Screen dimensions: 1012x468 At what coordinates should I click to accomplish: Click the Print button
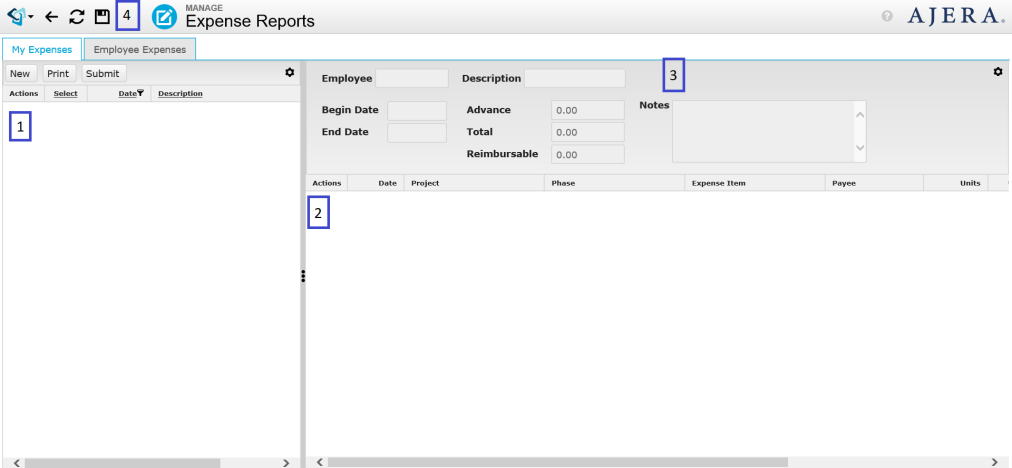pyautogui.click(x=58, y=73)
